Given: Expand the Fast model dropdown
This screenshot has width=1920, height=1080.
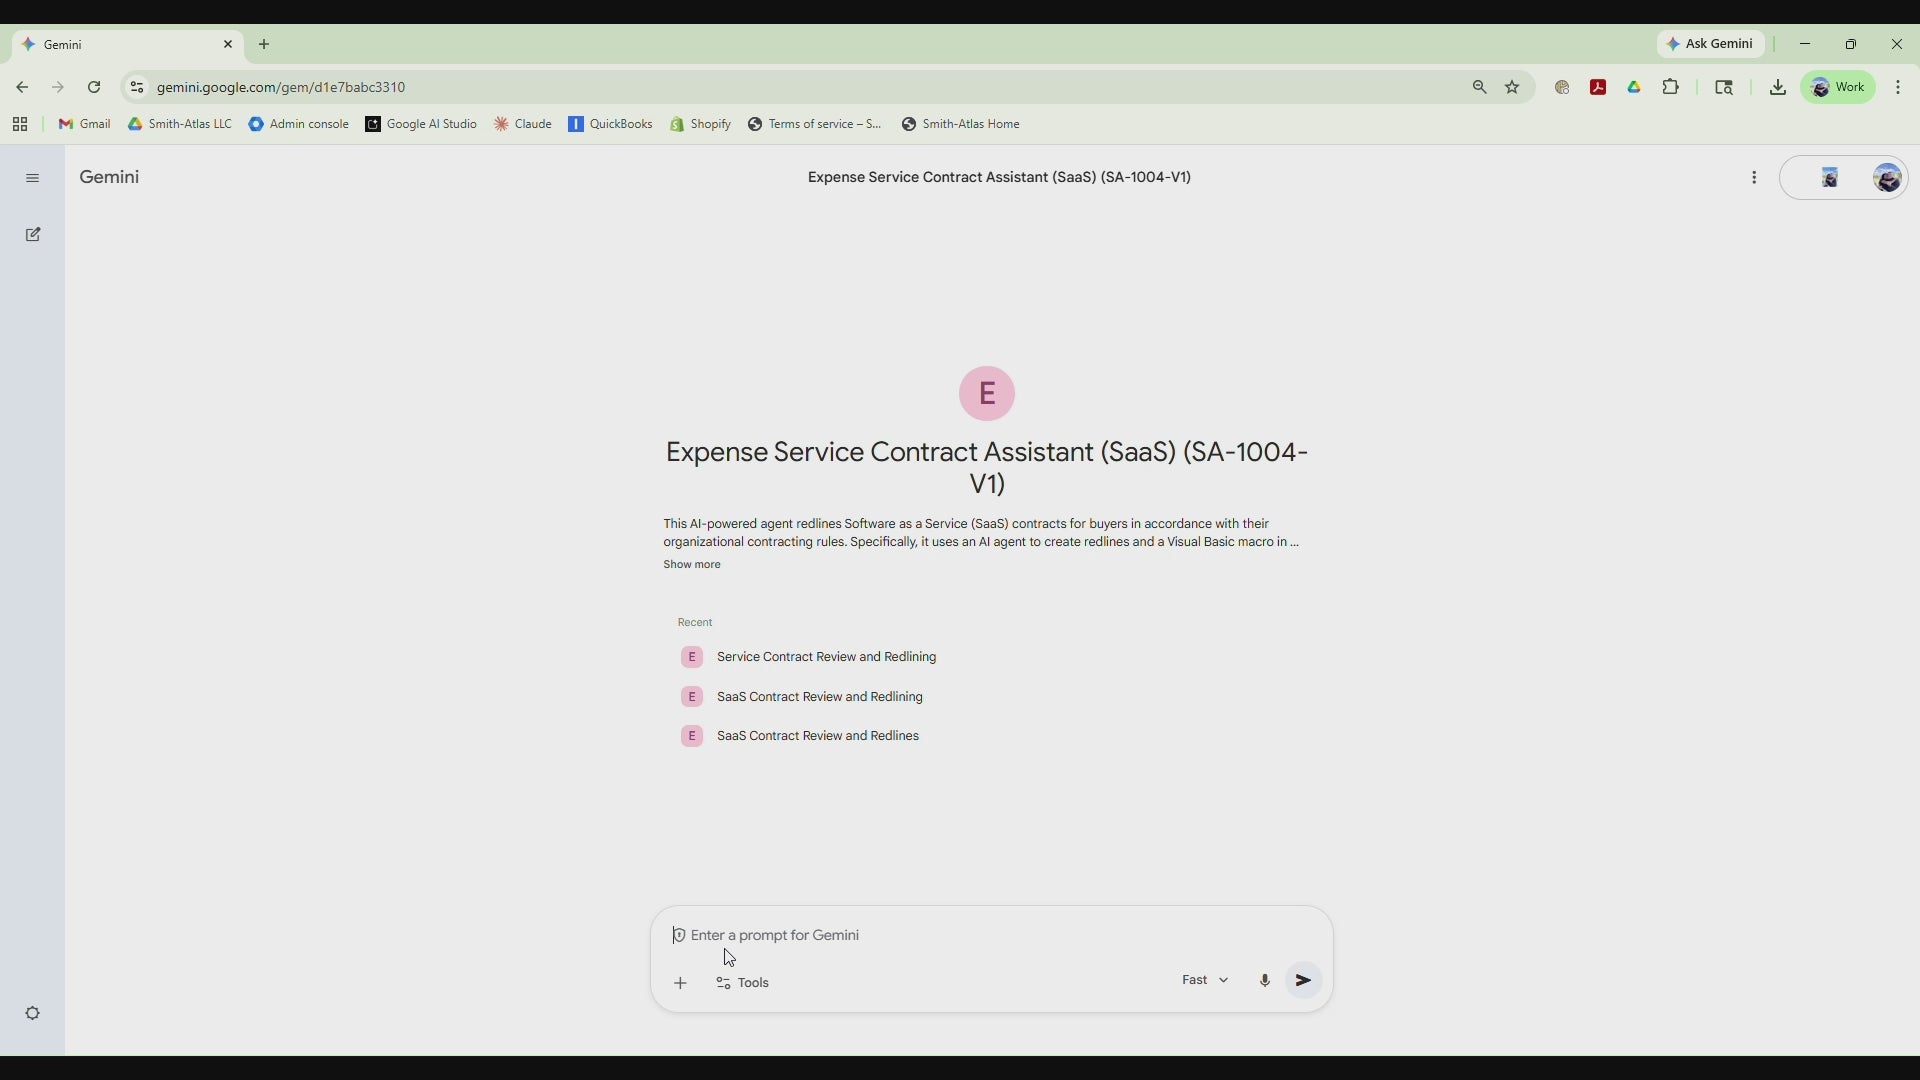Looking at the screenshot, I should pyautogui.click(x=1205, y=982).
